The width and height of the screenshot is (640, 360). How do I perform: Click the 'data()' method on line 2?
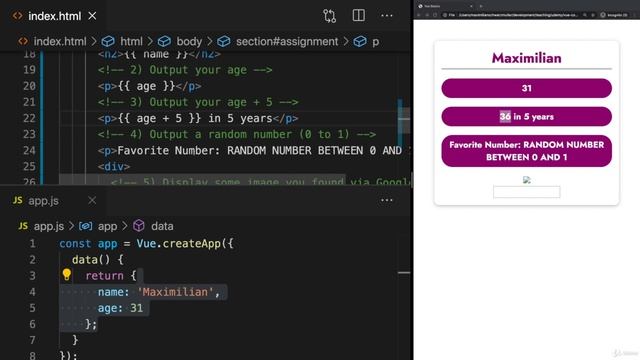pos(91,260)
